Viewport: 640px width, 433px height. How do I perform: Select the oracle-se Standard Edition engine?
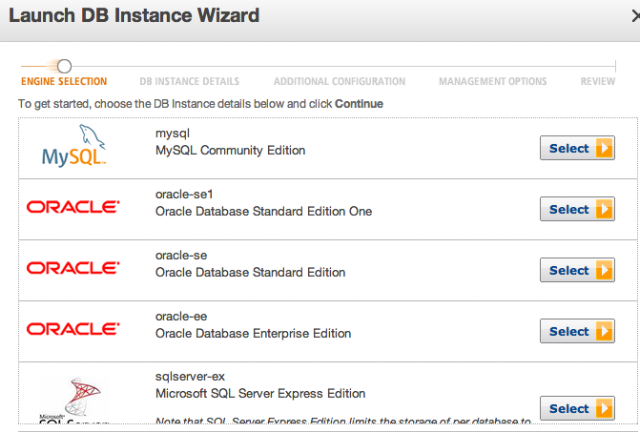(577, 270)
